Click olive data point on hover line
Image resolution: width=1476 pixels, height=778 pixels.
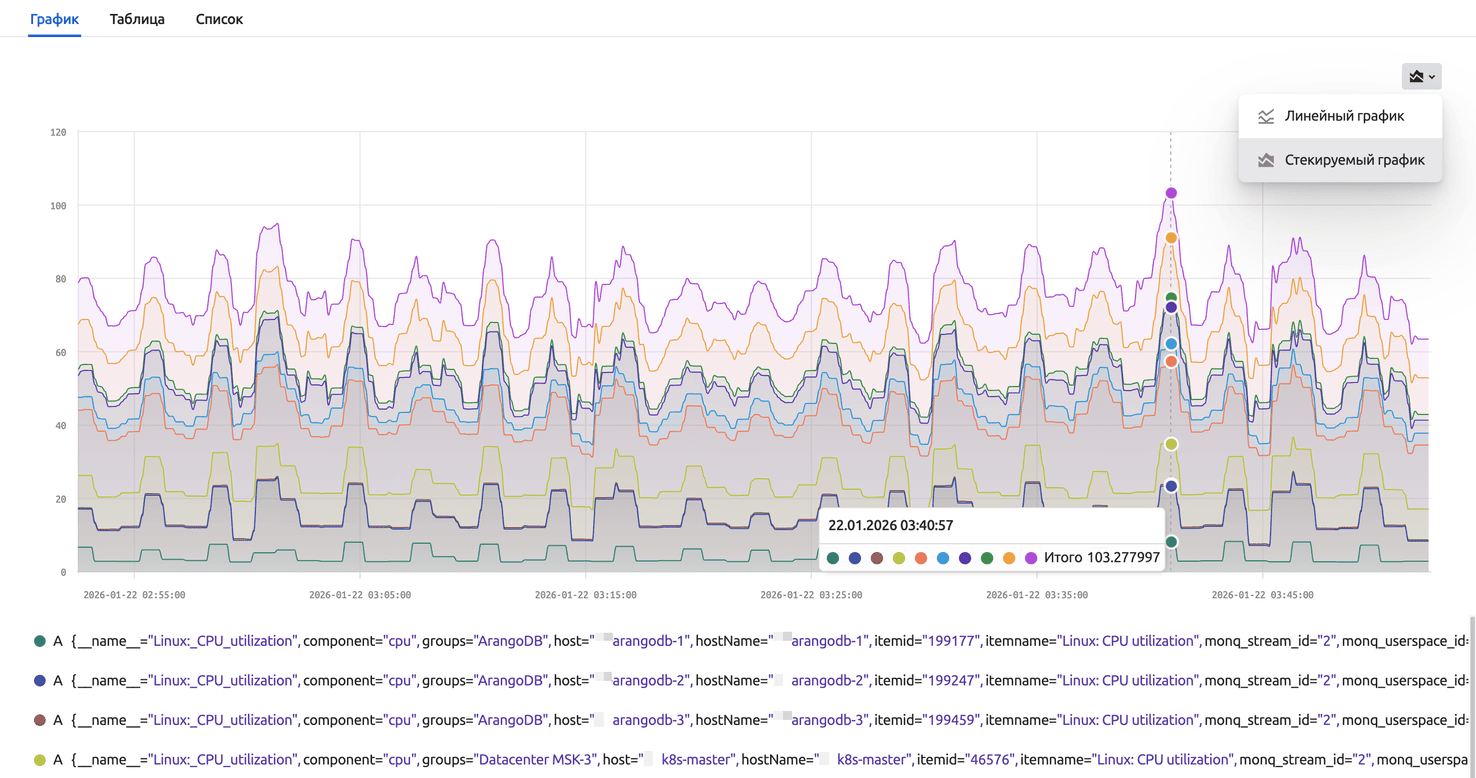(x=1171, y=444)
